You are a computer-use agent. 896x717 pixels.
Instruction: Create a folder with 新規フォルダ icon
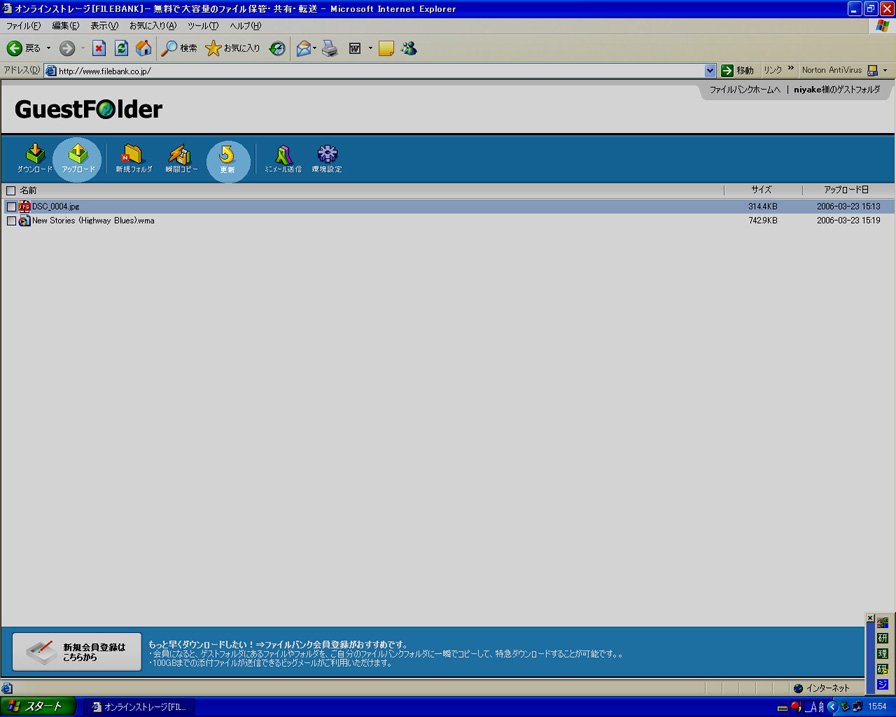[133, 158]
